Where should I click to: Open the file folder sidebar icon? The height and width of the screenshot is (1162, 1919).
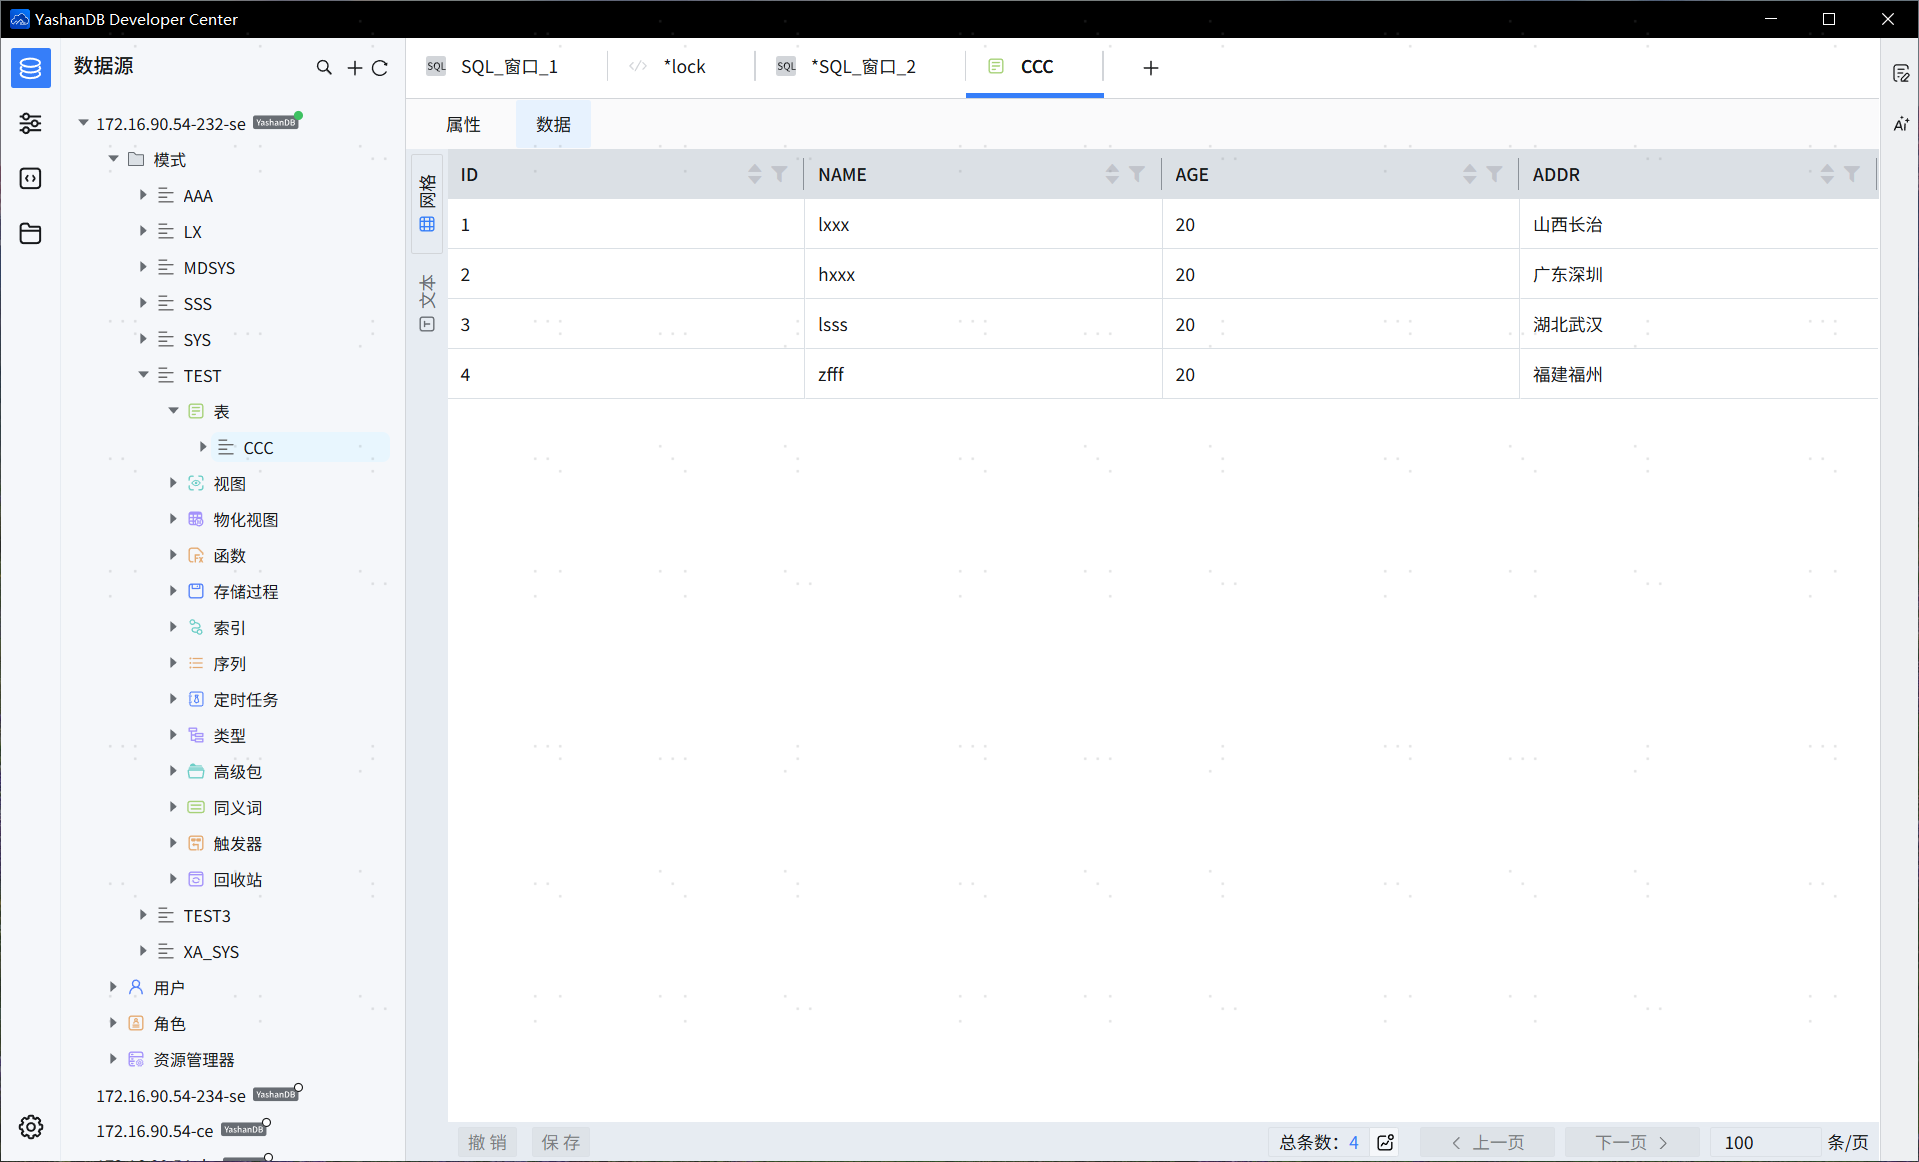point(31,234)
